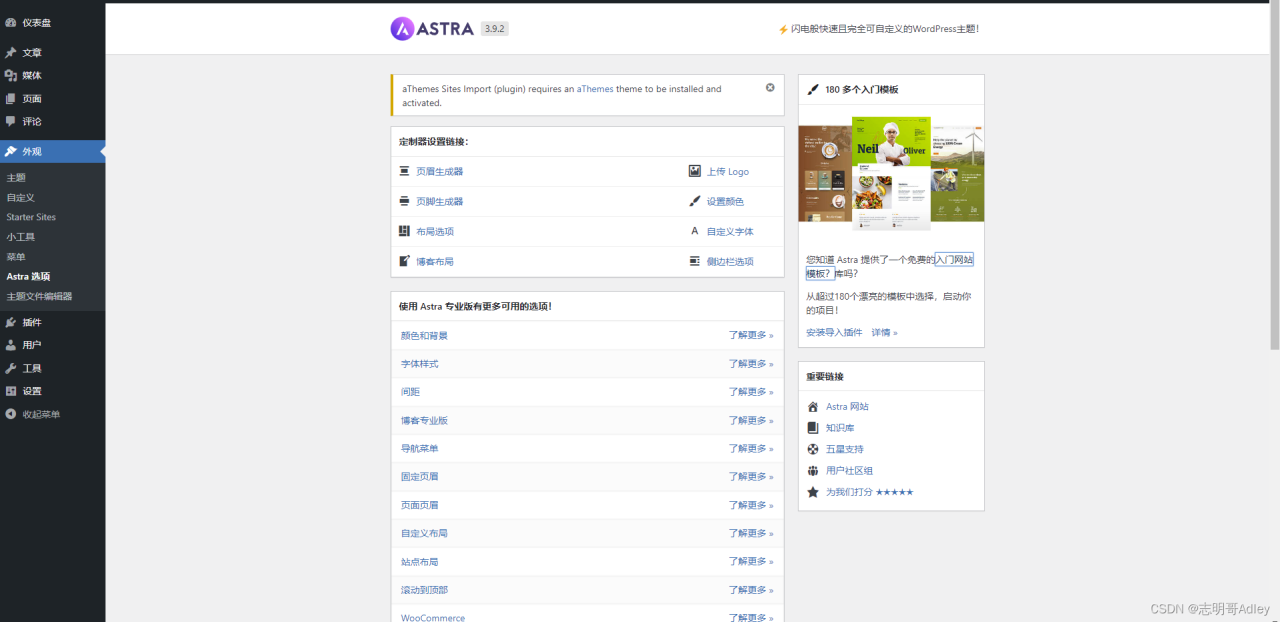Image resolution: width=1280 pixels, height=622 pixels.
Task: Open Starter Sites under 外观
Action: coord(31,216)
